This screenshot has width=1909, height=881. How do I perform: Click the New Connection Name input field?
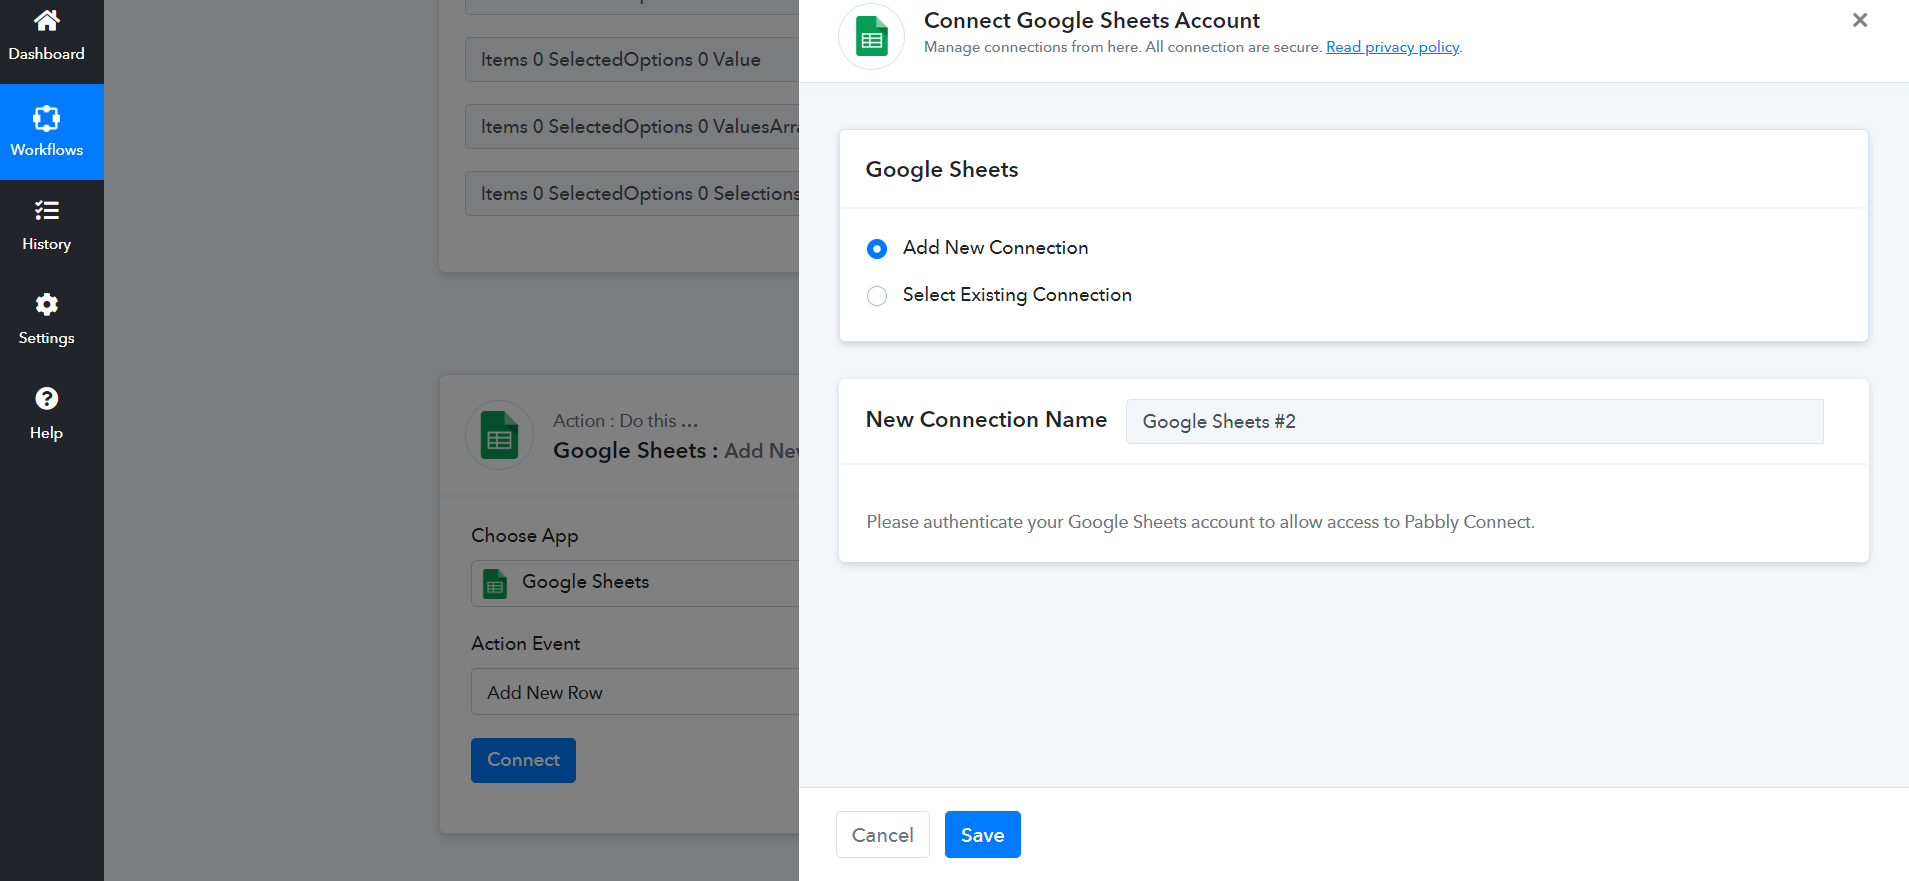[1474, 422]
